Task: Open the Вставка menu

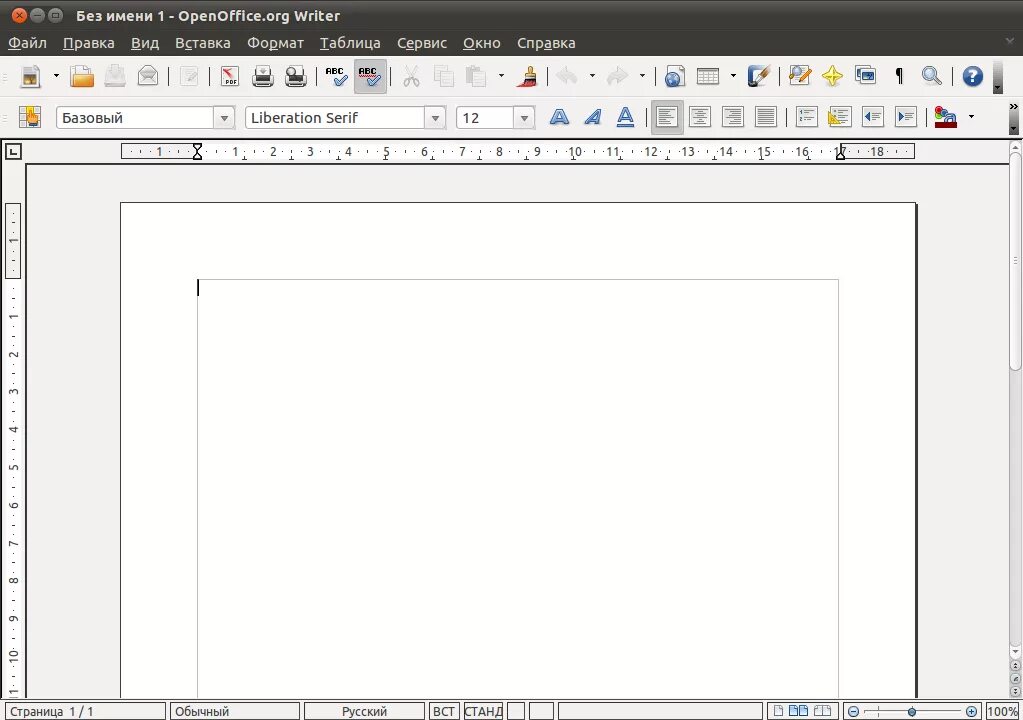Action: 203,43
